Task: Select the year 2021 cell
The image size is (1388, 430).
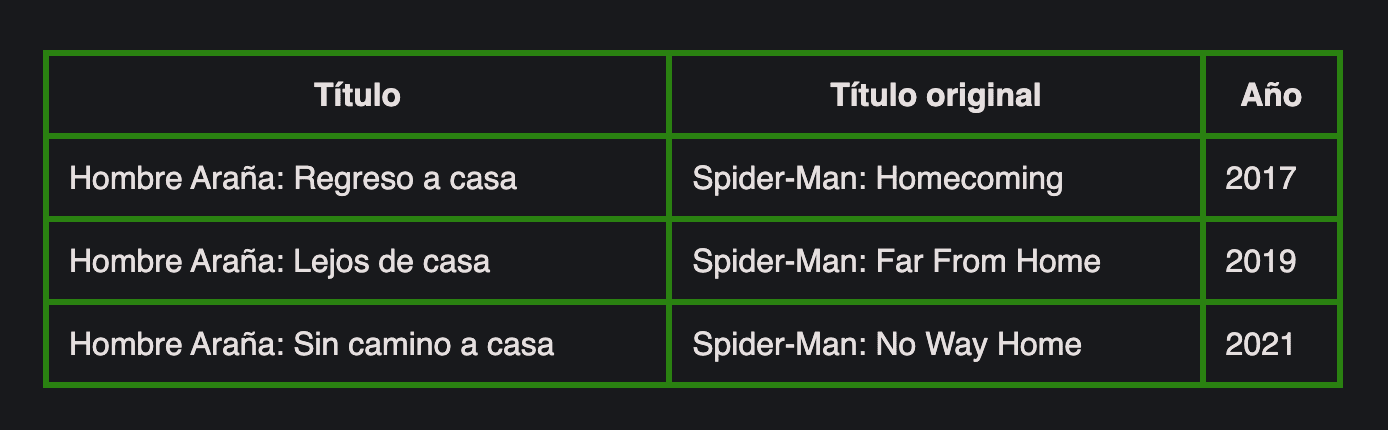Action: 1260,345
